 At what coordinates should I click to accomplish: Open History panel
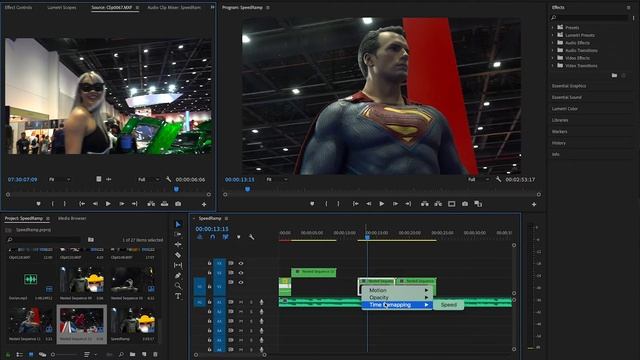pyautogui.click(x=559, y=143)
